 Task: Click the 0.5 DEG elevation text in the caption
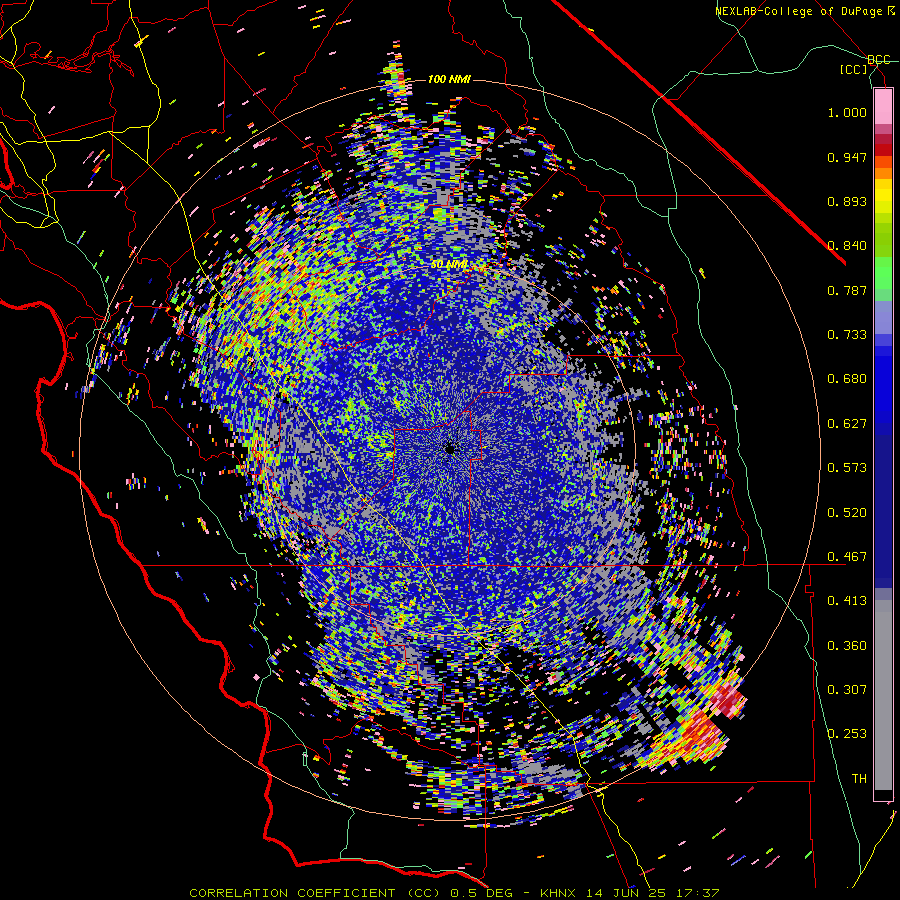[480, 893]
